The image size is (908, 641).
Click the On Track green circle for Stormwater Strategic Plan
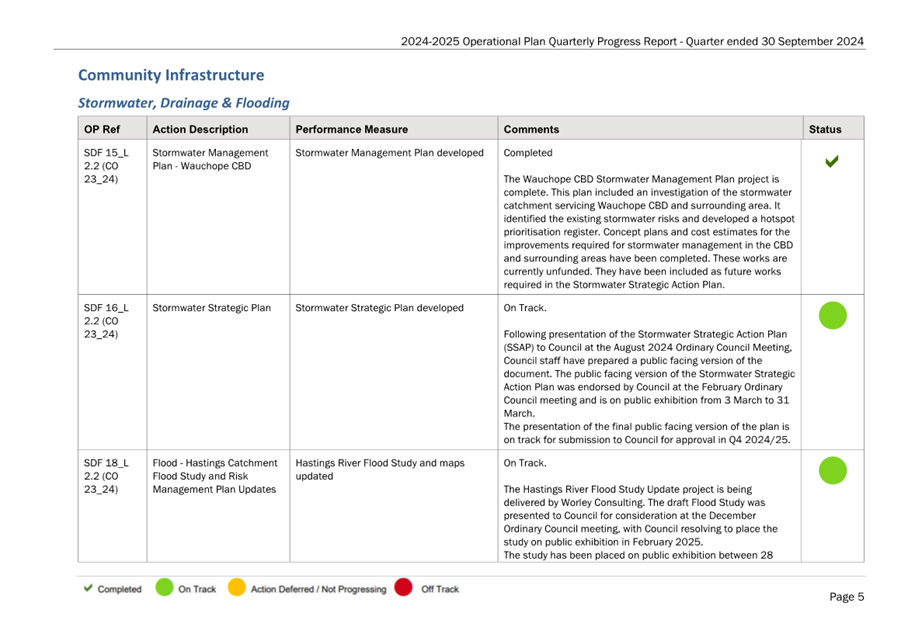[x=833, y=316]
